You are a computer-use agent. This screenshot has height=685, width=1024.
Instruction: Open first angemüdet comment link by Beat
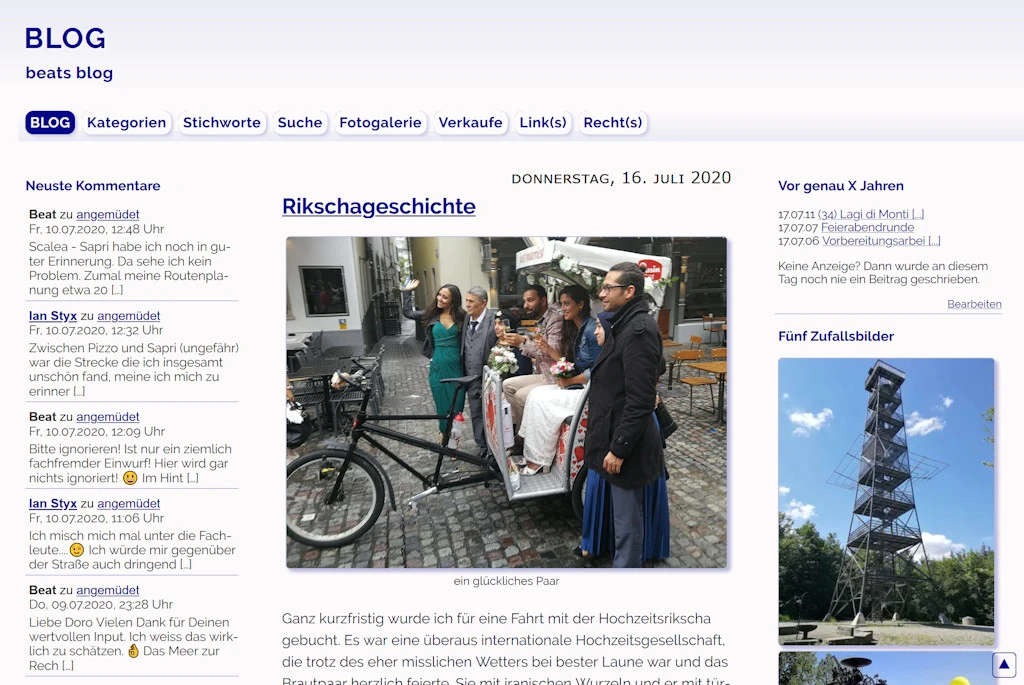108,215
